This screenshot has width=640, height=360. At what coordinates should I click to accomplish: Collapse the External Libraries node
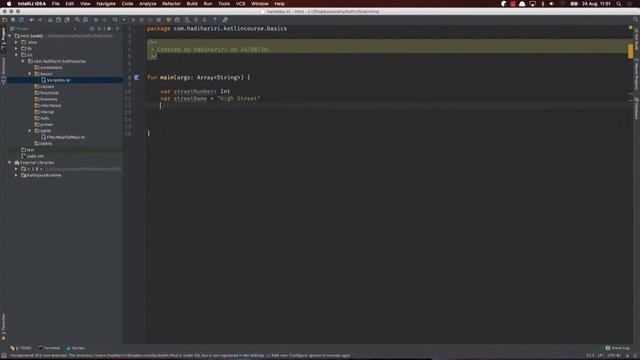pyautogui.click(x=10, y=162)
